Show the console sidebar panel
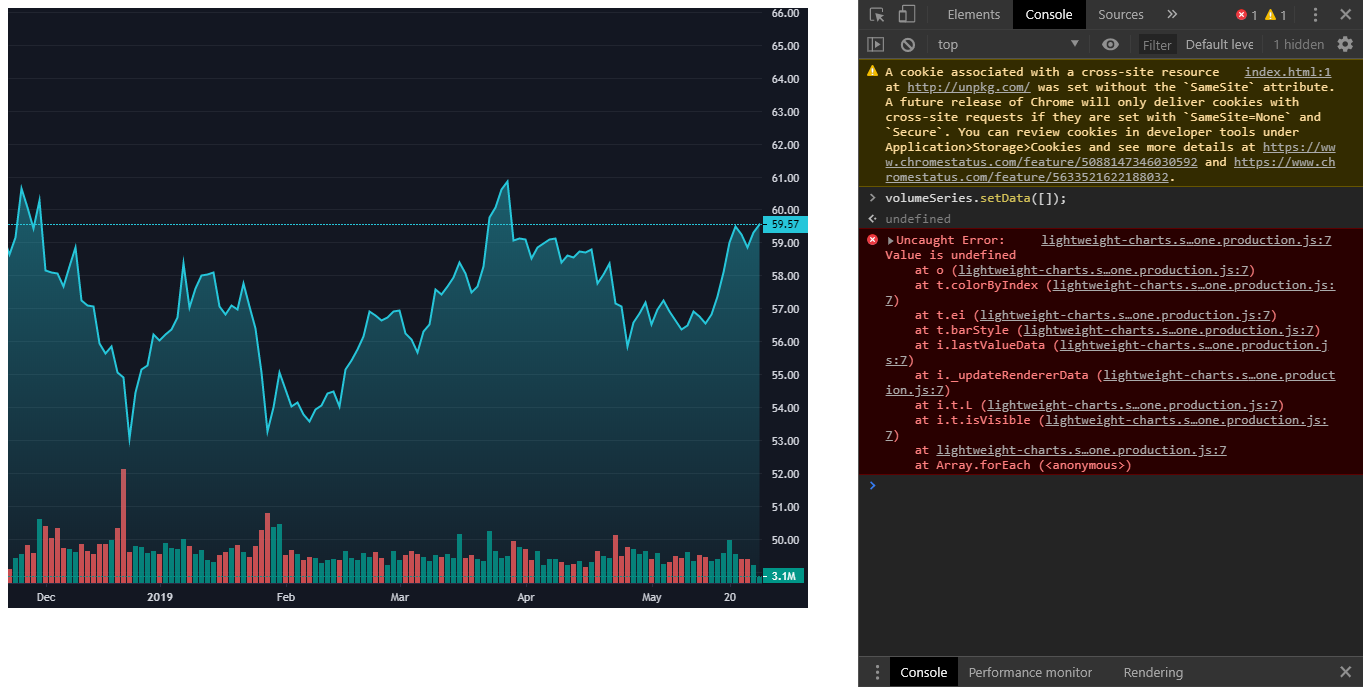This screenshot has height=687, width=1363. 875,43
